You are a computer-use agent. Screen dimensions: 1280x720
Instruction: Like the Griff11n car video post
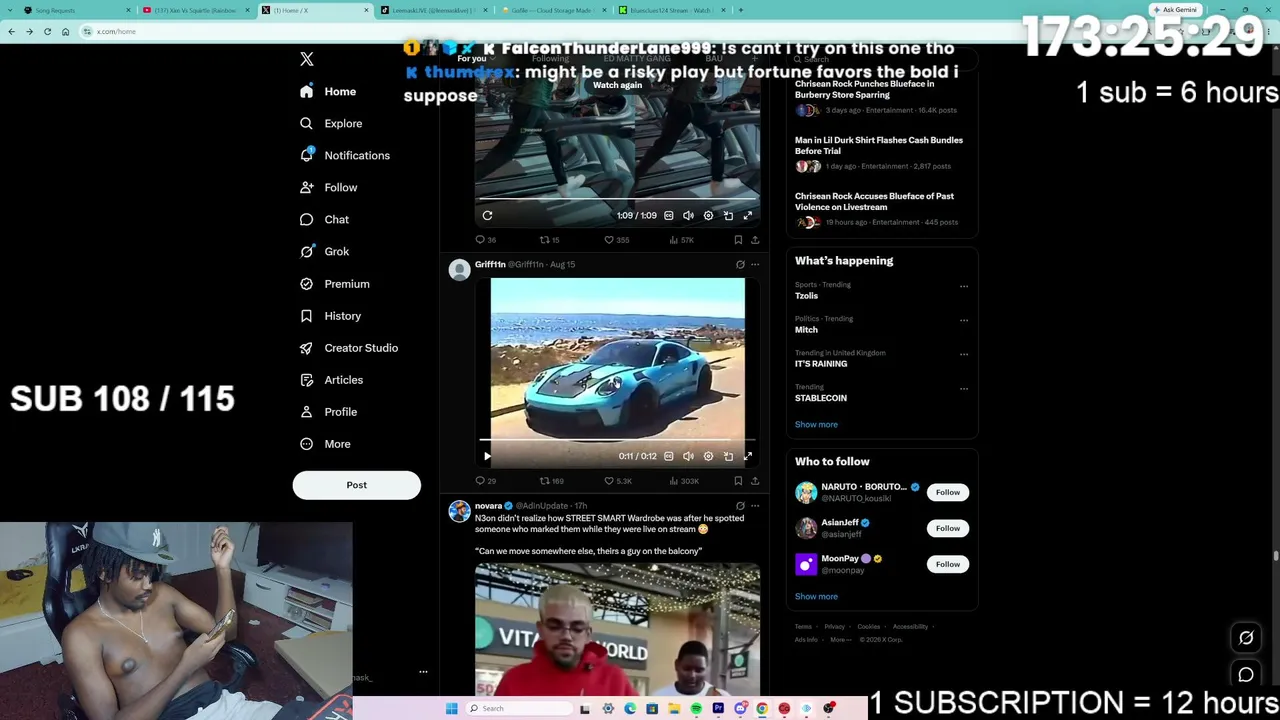pos(617,481)
